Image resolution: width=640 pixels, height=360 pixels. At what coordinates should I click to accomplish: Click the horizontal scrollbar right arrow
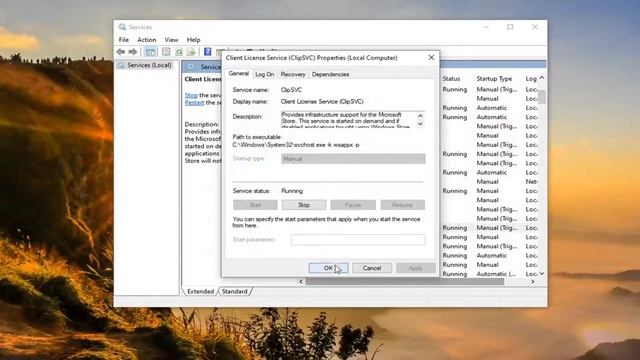pos(533,282)
